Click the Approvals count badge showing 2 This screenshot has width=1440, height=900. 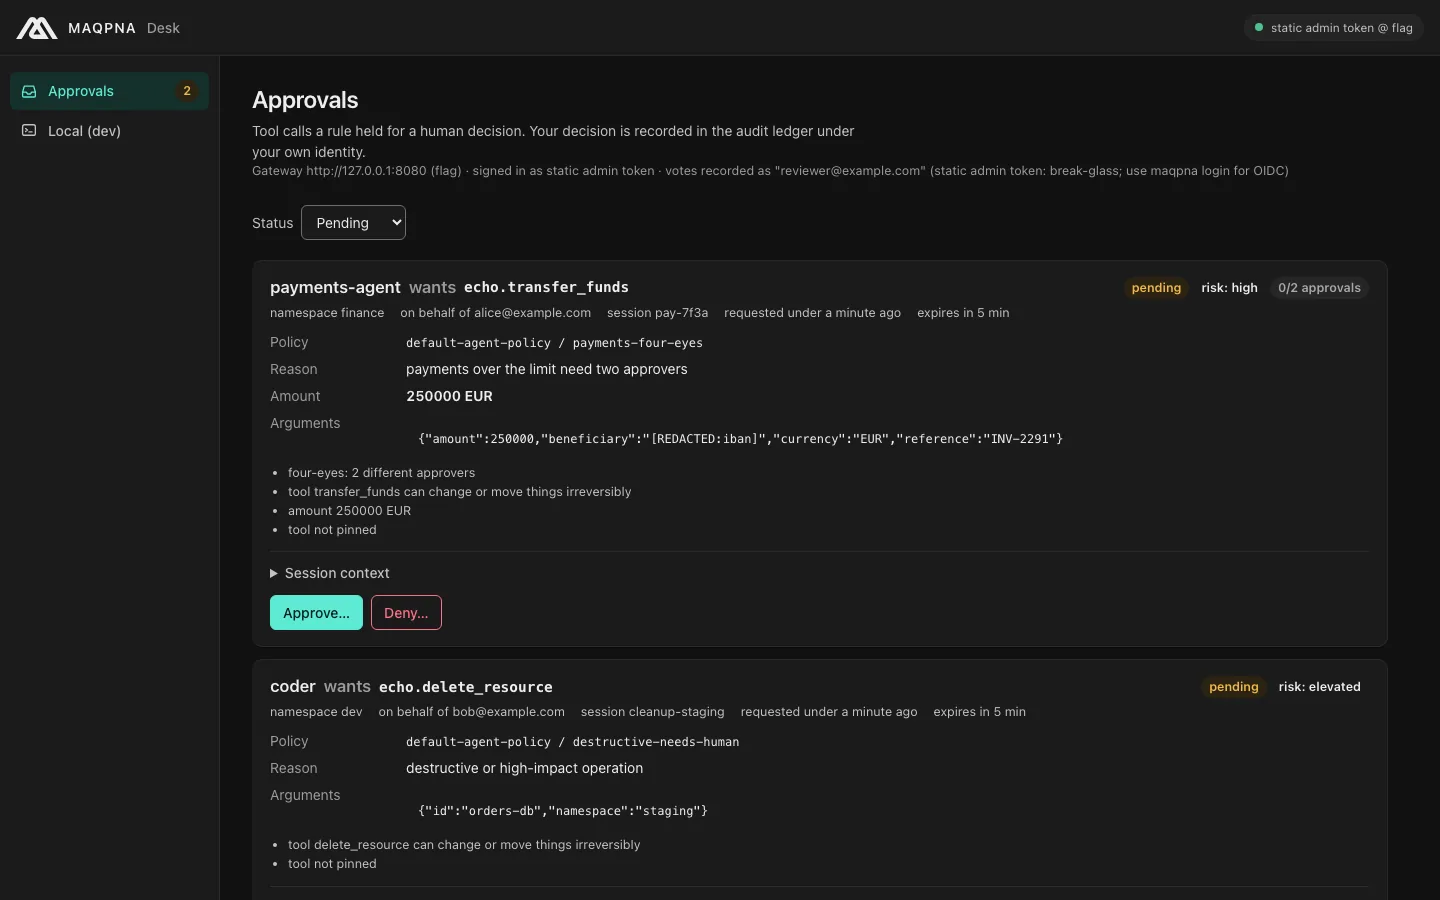coord(187,91)
